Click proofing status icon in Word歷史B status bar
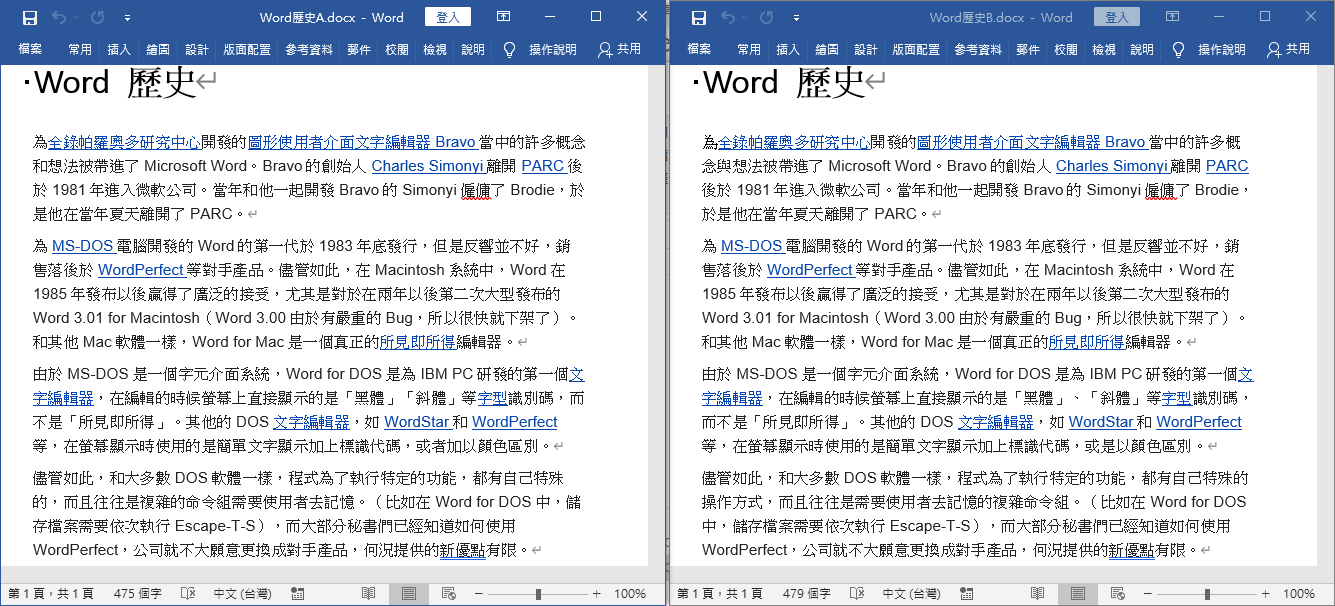This screenshot has width=1335, height=606. coord(855,593)
